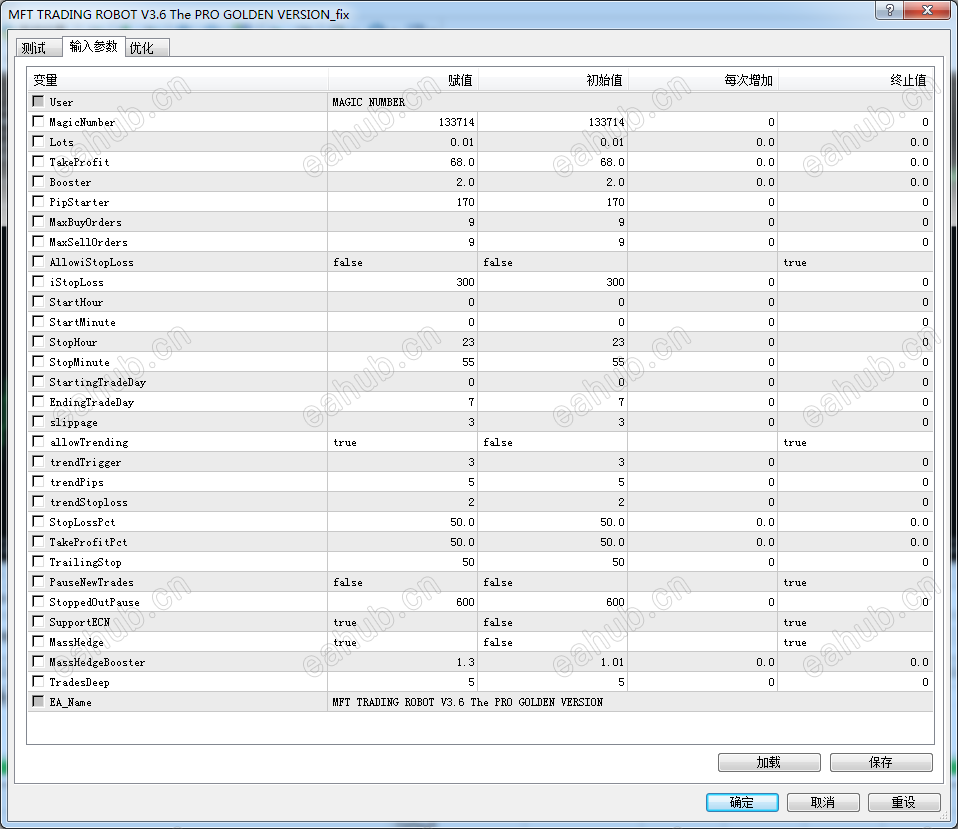This screenshot has width=958, height=829.
Task: Close the MFT Trading Robot dialog
Action: coord(927,10)
